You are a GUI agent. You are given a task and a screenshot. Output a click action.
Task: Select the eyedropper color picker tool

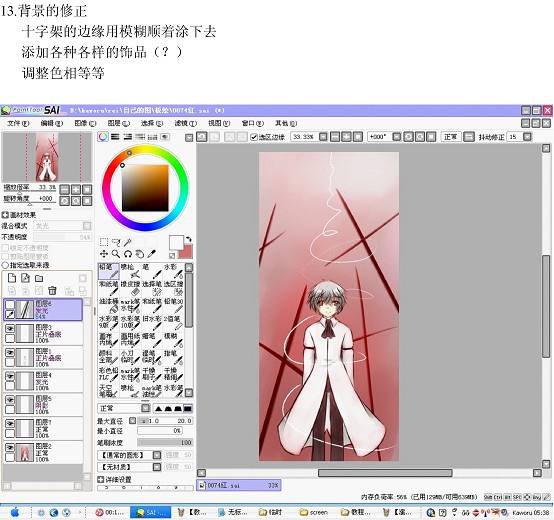pos(152,254)
